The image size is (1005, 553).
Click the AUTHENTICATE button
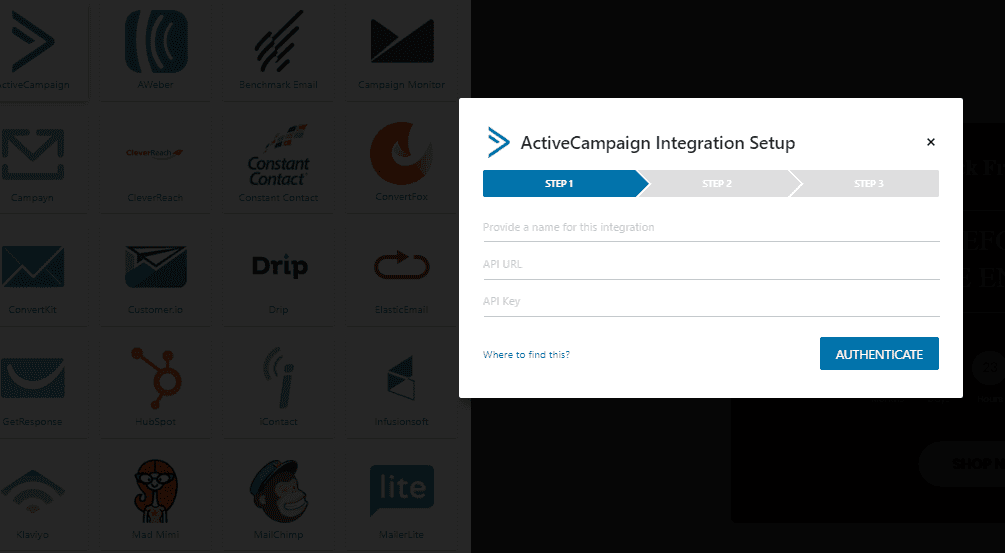879,354
